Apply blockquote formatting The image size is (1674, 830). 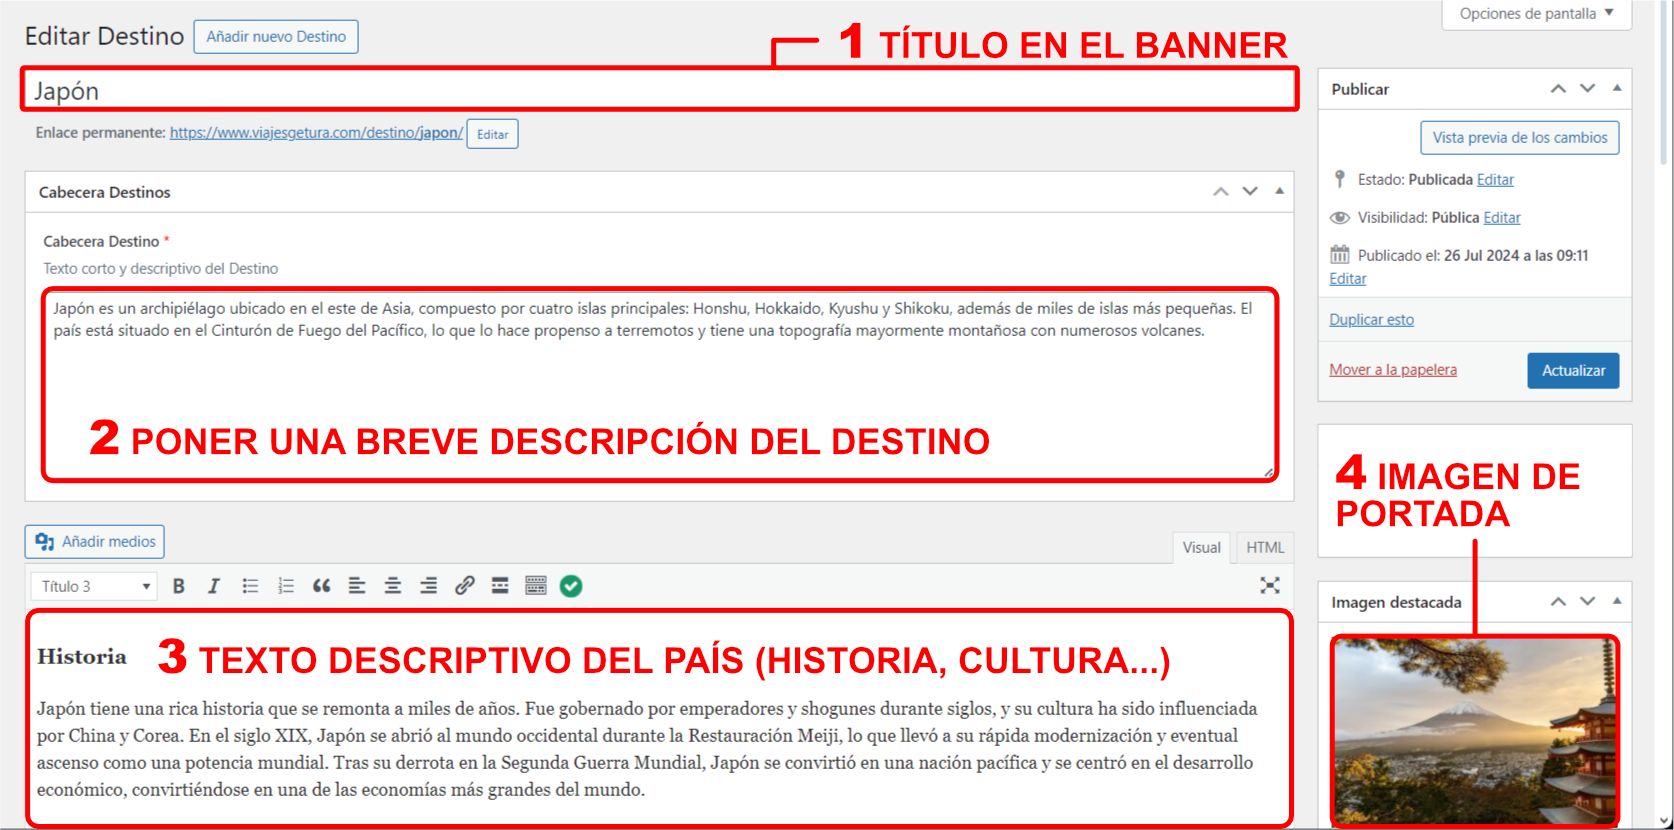(321, 586)
